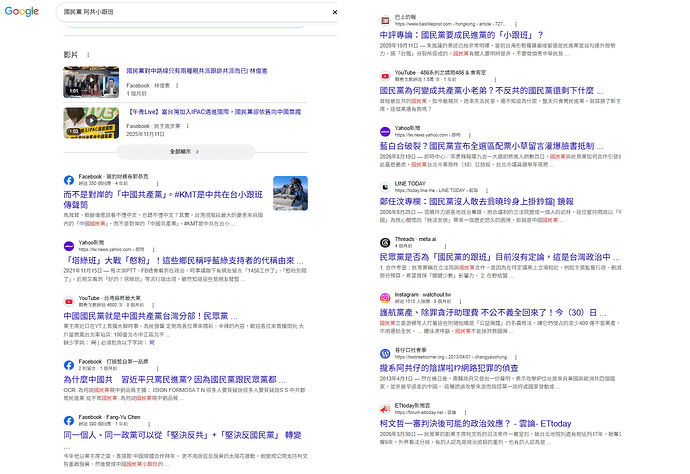Open 鄭任汶專欄 鏡報 article link
This screenshot has width=690, height=474.
[477, 202]
